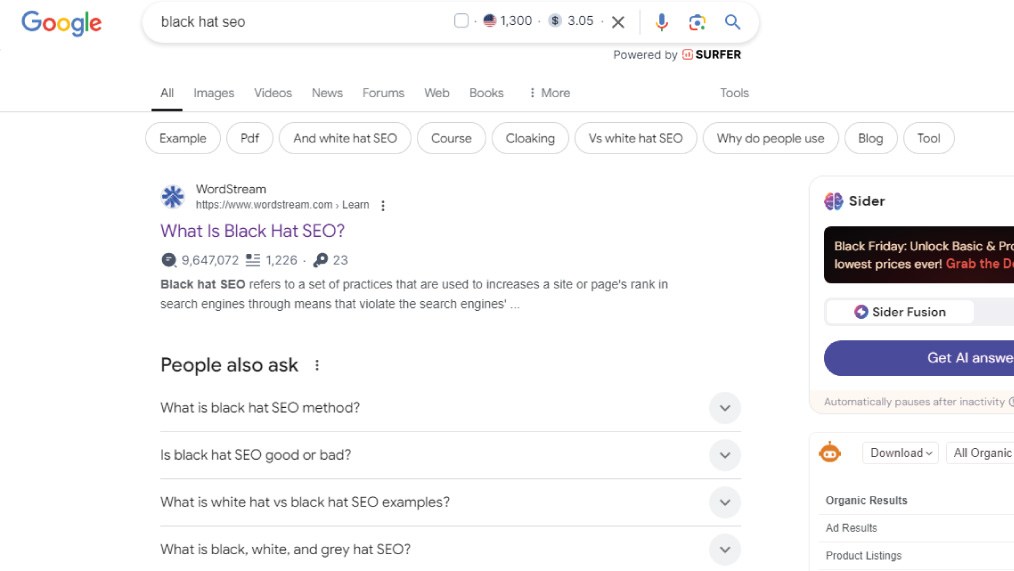Image resolution: width=1014 pixels, height=571 pixels.
Task: Clear the search box with X icon
Action: click(x=618, y=23)
